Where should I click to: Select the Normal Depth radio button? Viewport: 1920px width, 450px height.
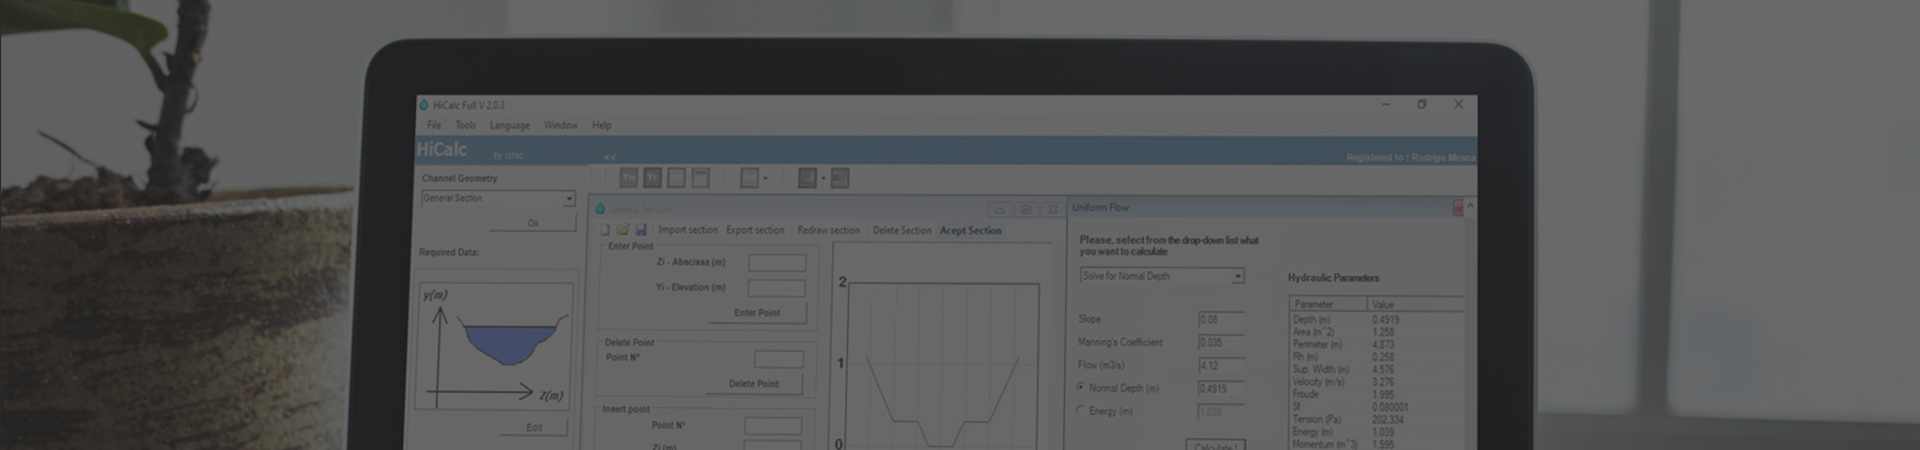(1080, 387)
